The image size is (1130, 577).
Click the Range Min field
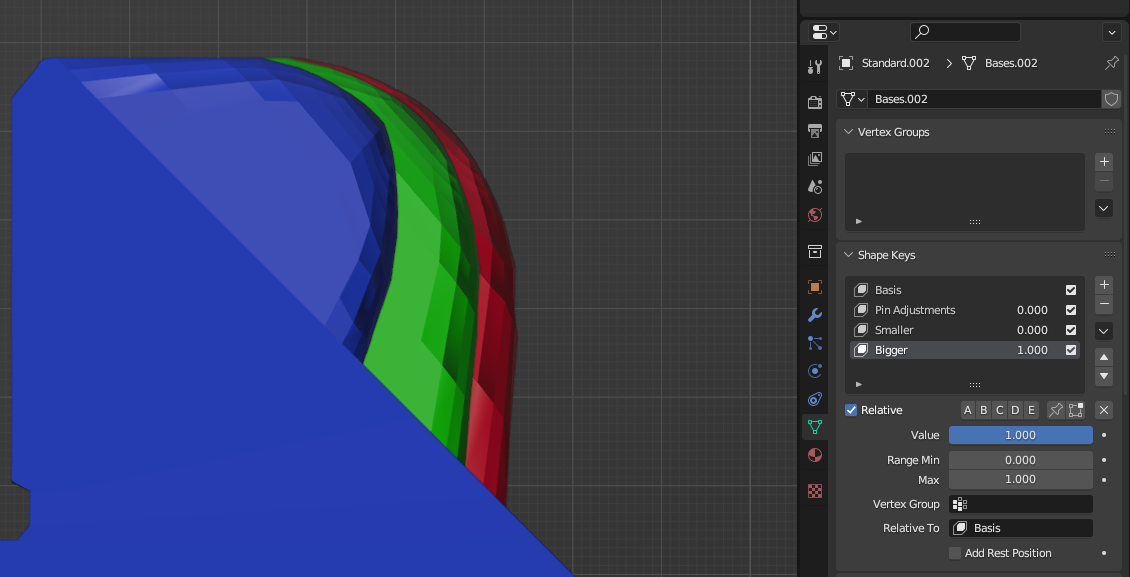[x=1020, y=460]
